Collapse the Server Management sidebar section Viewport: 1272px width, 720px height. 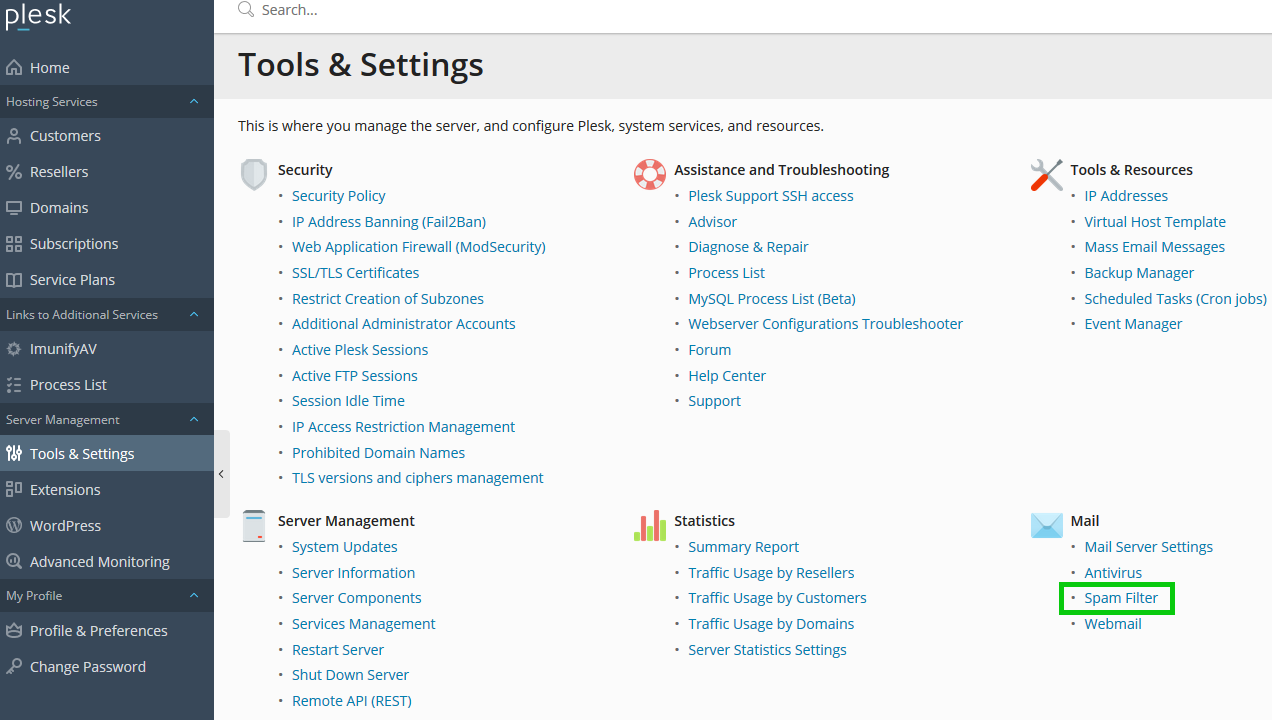tap(194, 420)
